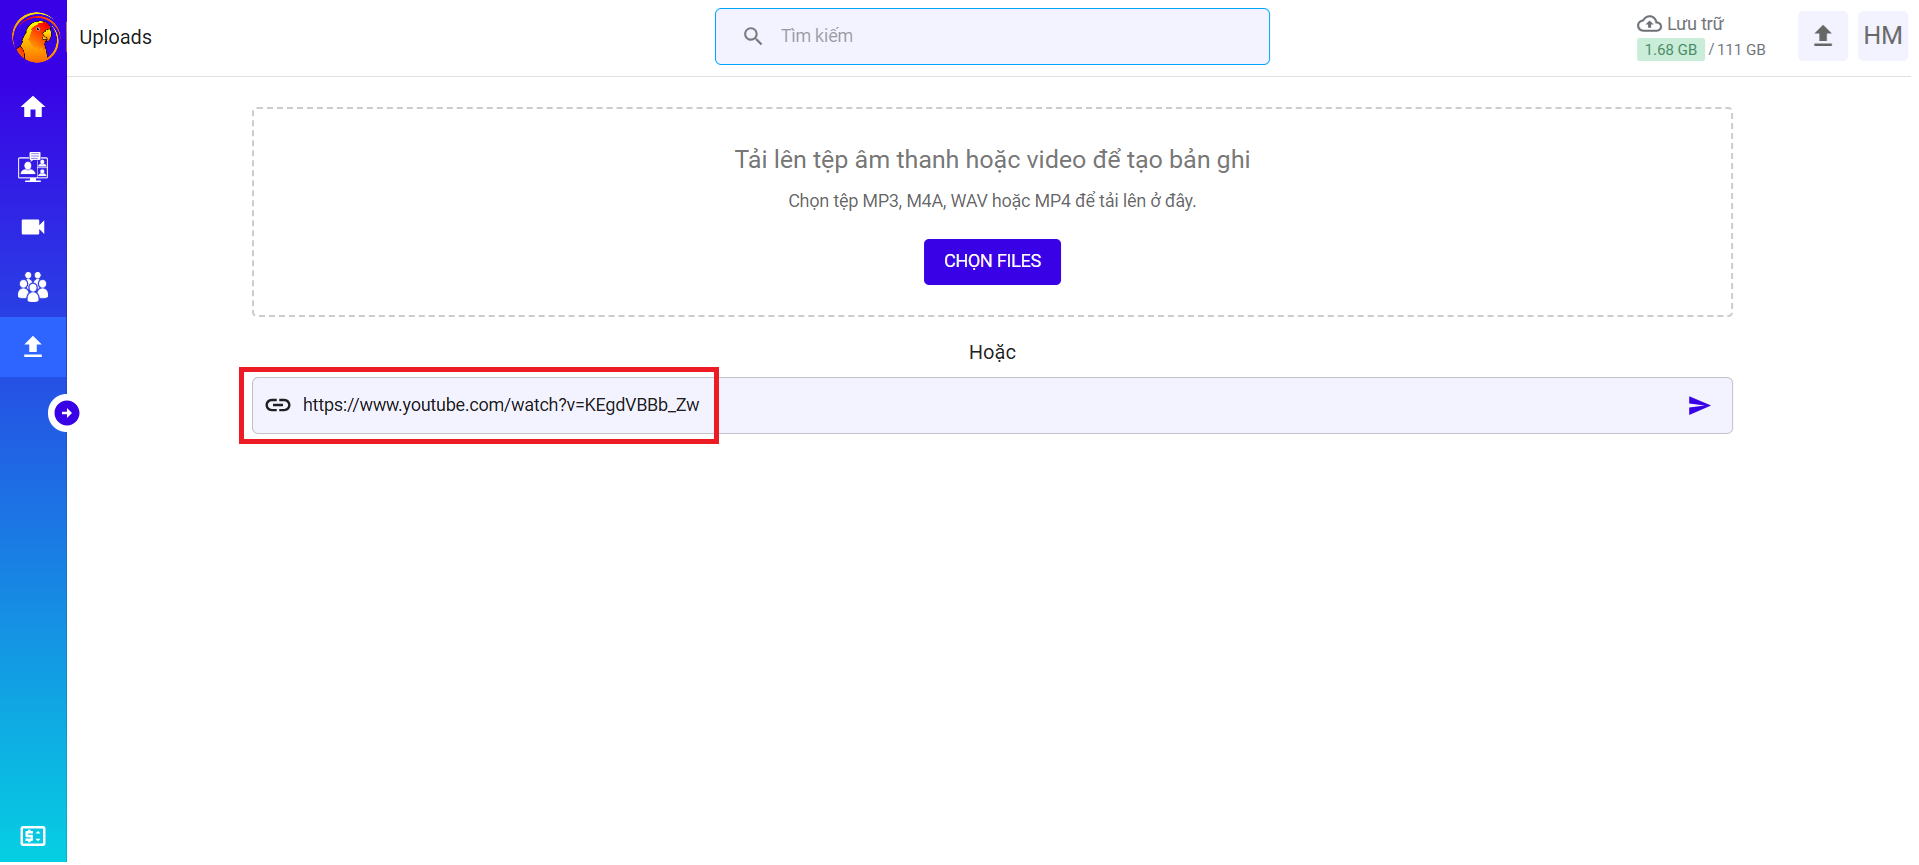Open the team group icon
This screenshot has height=865, width=1919.
(x=33, y=287)
